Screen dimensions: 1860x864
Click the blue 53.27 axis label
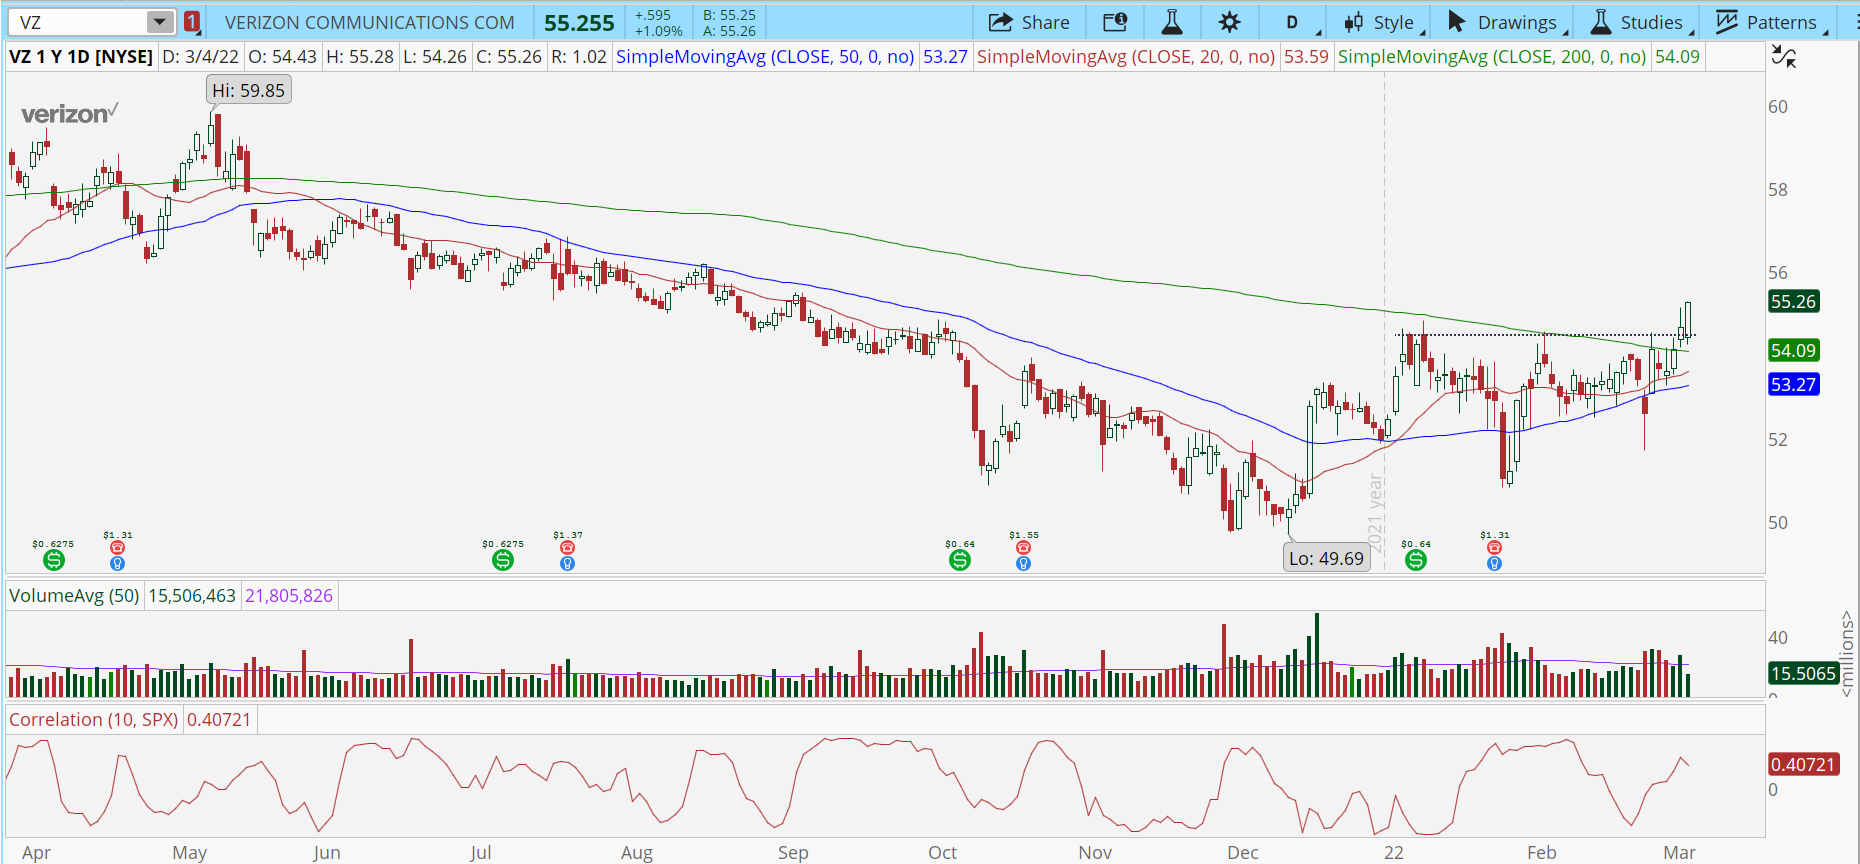(x=1793, y=385)
